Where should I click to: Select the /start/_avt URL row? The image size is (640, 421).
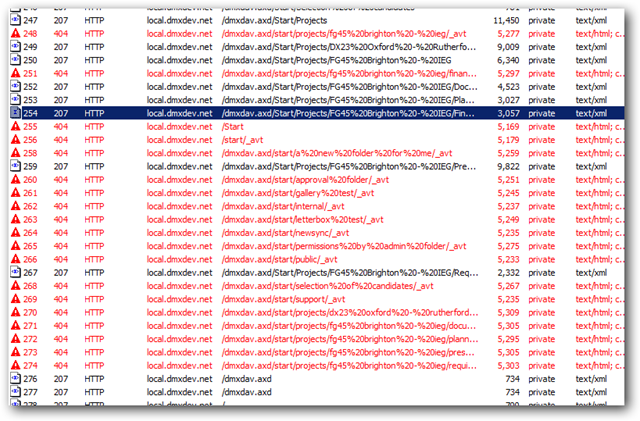pos(242,140)
